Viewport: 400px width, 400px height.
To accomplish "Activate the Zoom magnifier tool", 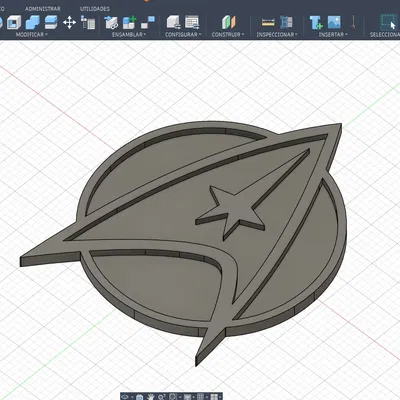I will (x=161, y=397).
